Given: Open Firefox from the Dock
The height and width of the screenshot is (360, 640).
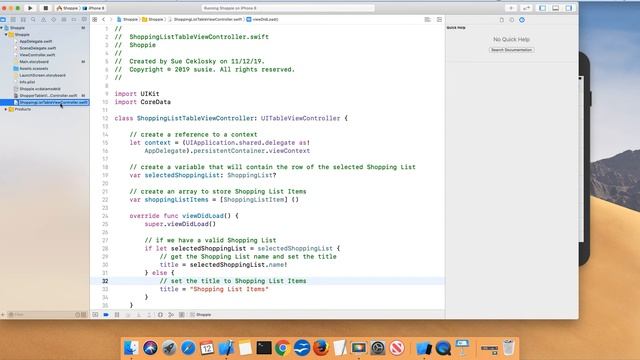Looking at the screenshot, I should pos(321,348).
